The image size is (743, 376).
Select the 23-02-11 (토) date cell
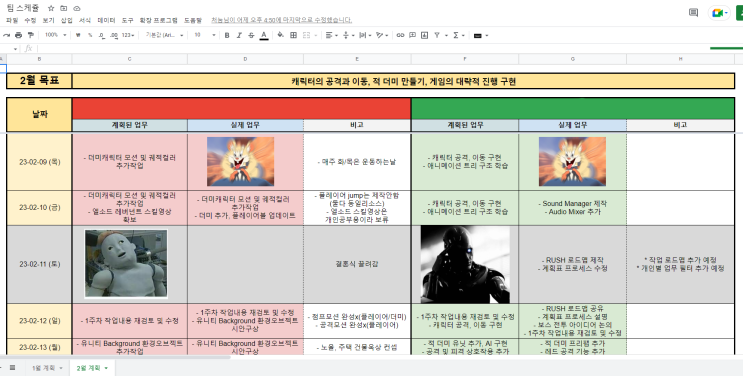(39, 264)
